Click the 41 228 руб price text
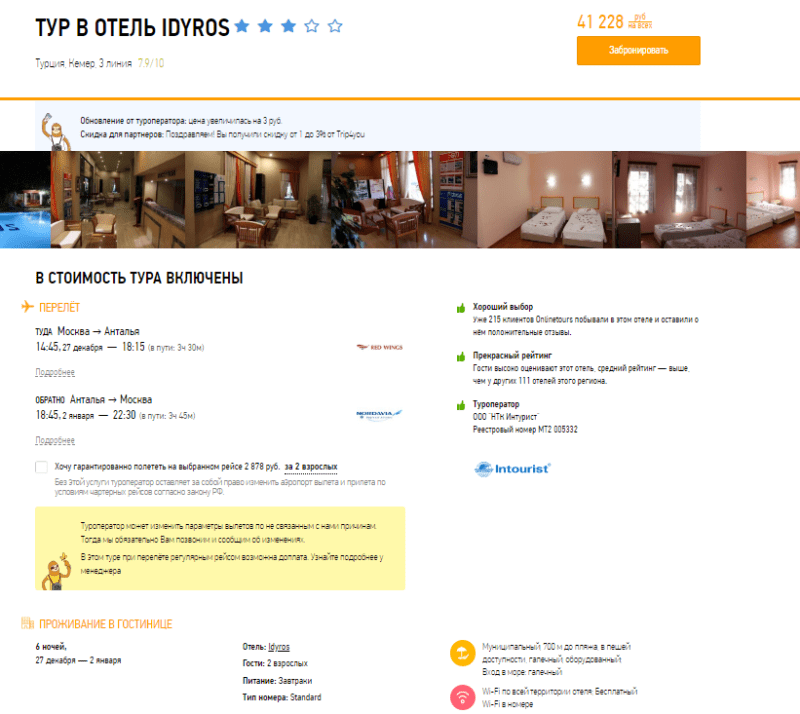 (x=614, y=22)
